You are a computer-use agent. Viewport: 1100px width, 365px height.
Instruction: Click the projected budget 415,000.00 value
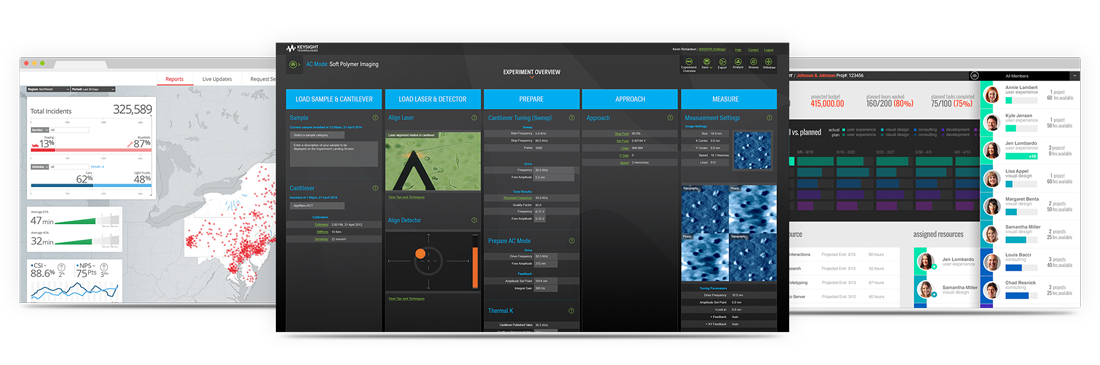pos(826,103)
